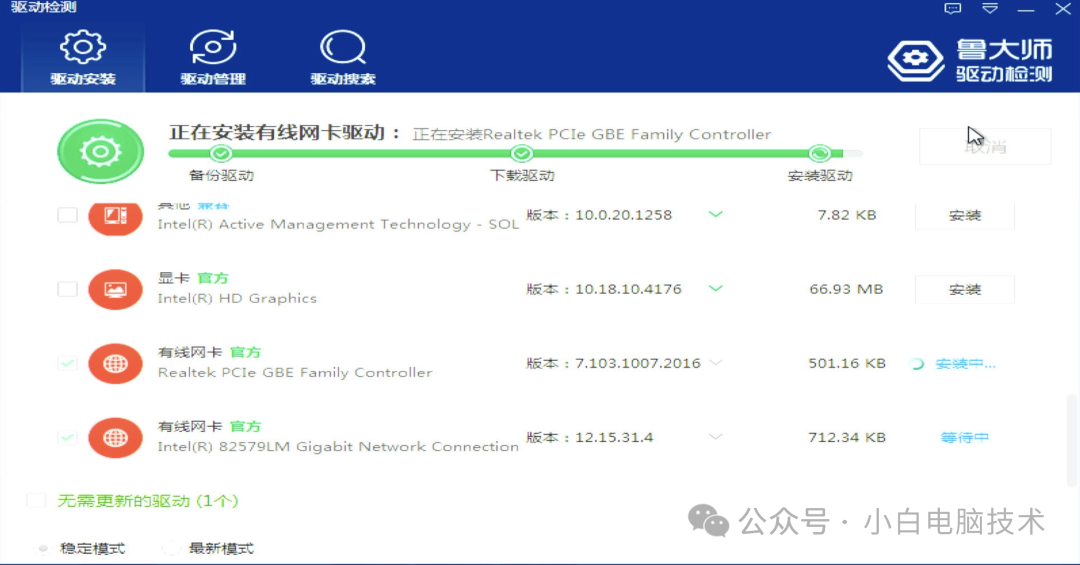
Task: Open the title bar dropdown menu icon
Action: [990, 9]
